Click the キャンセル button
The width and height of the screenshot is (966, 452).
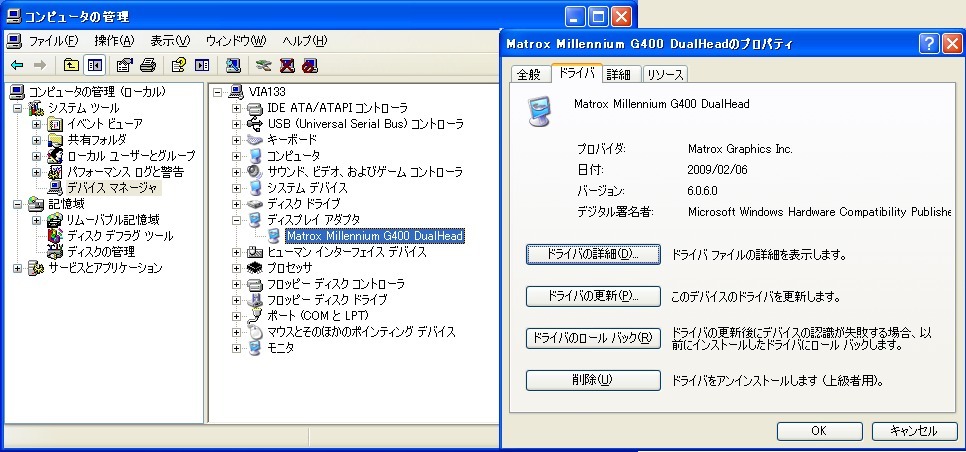tap(914, 431)
